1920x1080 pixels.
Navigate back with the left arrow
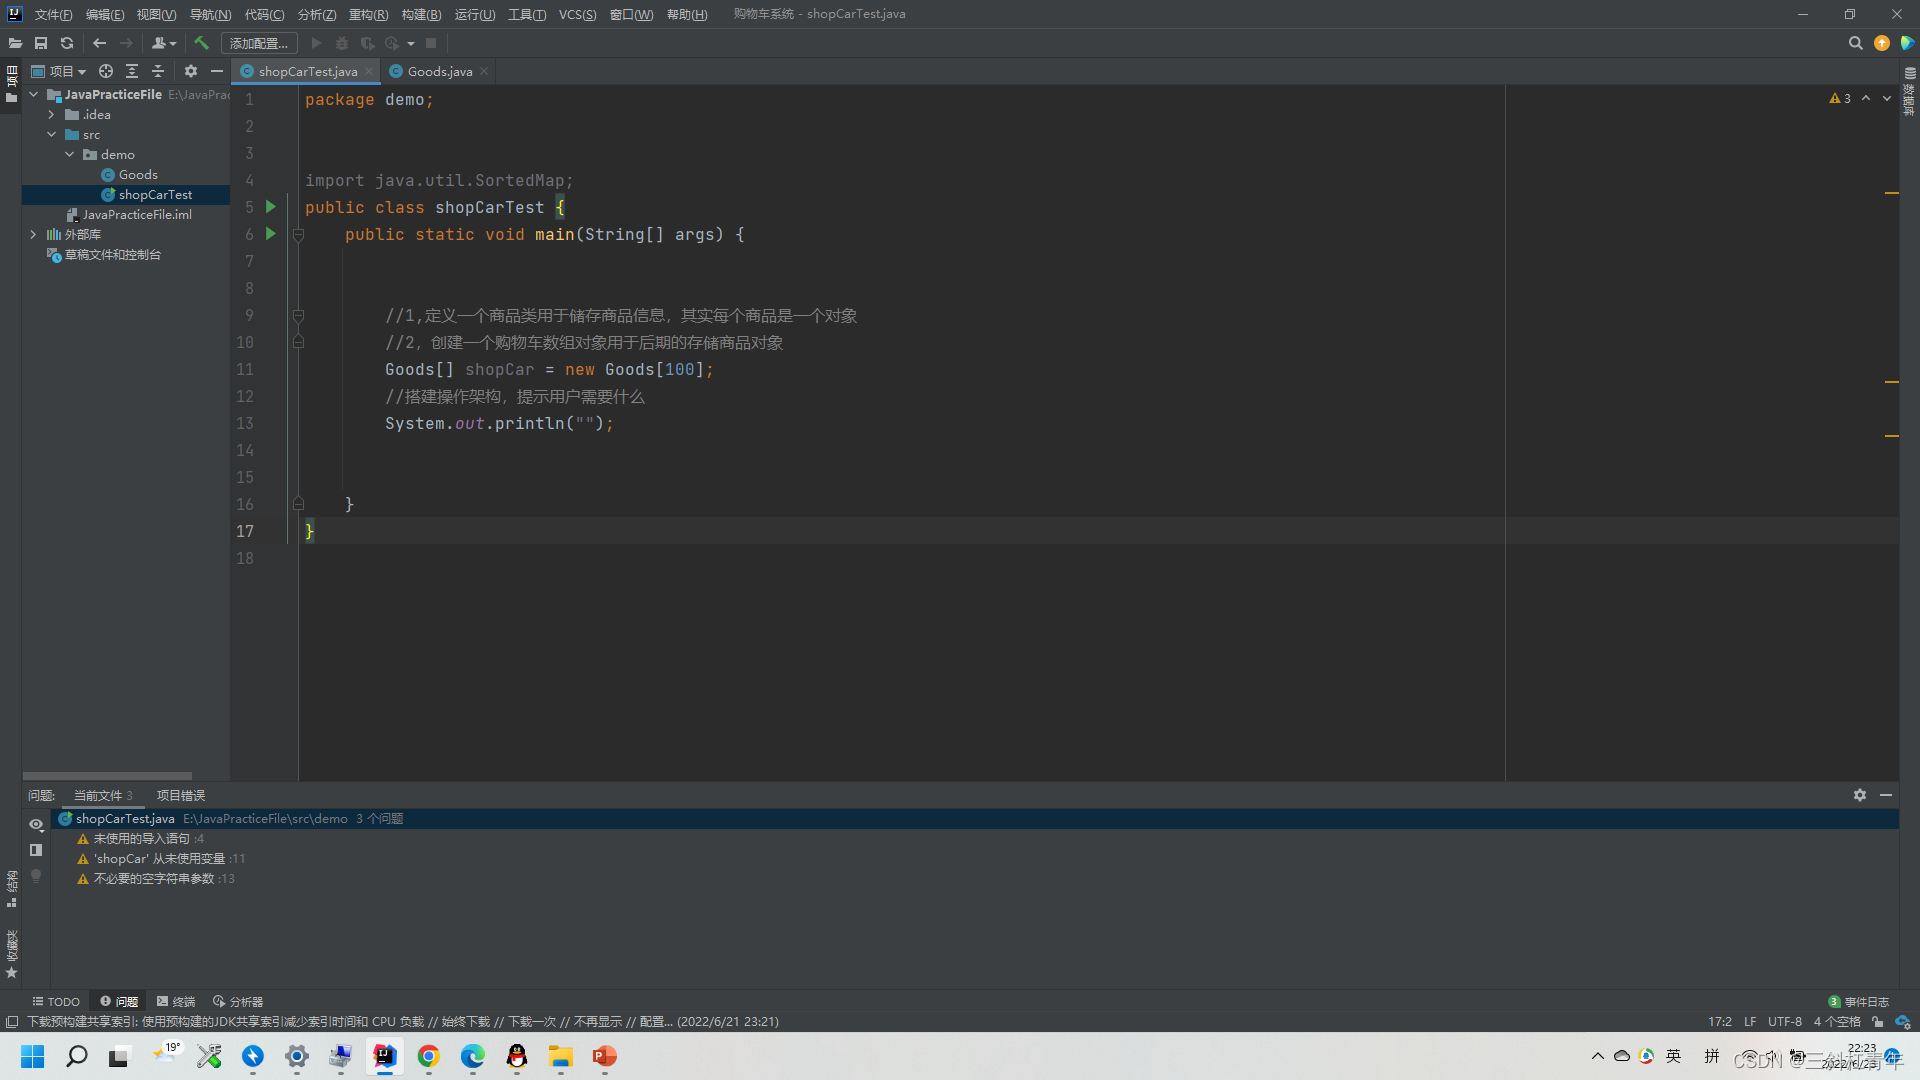pos(99,43)
